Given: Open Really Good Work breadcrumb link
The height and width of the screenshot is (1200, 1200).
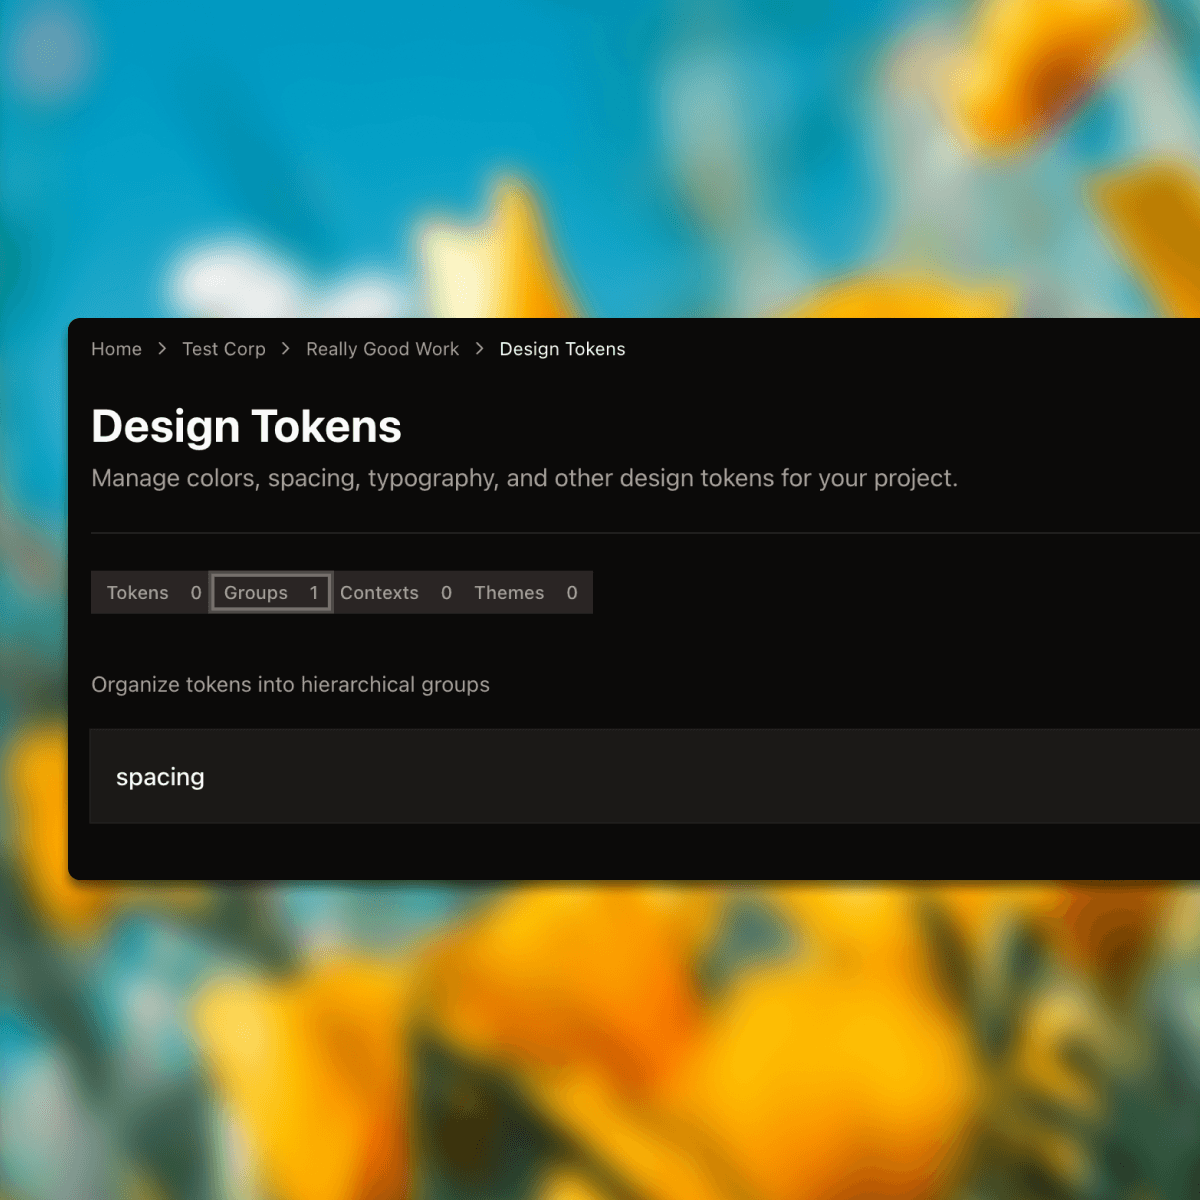Looking at the screenshot, I should tap(382, 349).
